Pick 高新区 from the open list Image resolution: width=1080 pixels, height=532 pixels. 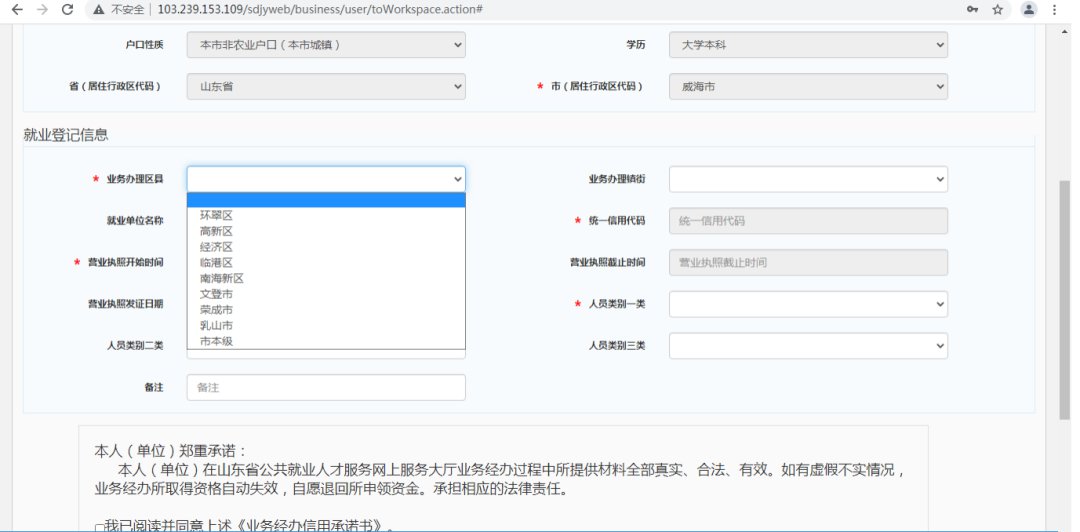tap(216, 231)
